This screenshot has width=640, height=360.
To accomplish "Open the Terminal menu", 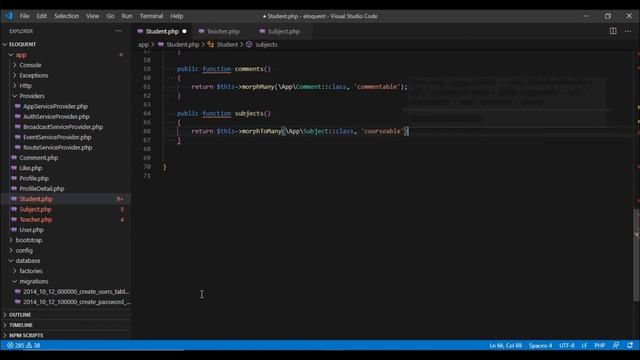I will 151,16.
